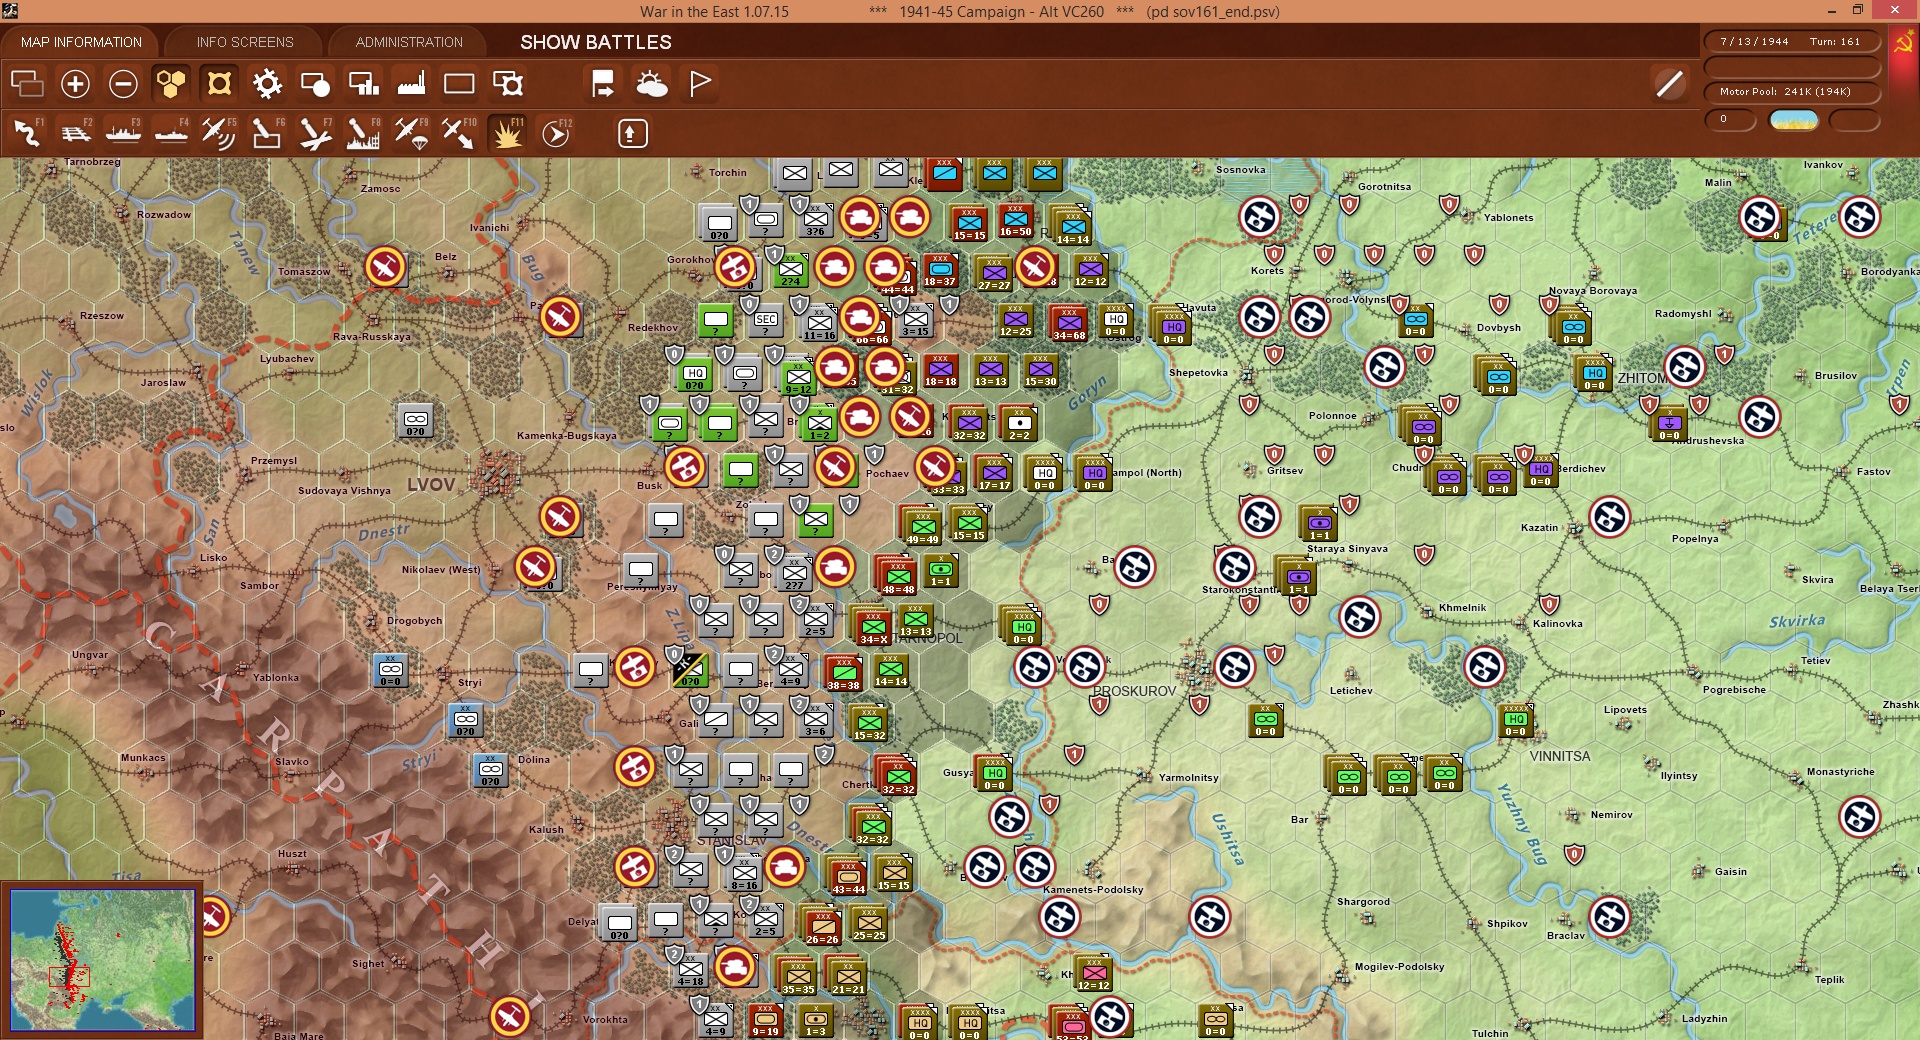Toggle the highlighted battle sites button
This screenshot has height=1040, width=1920.
coord(219,84)
